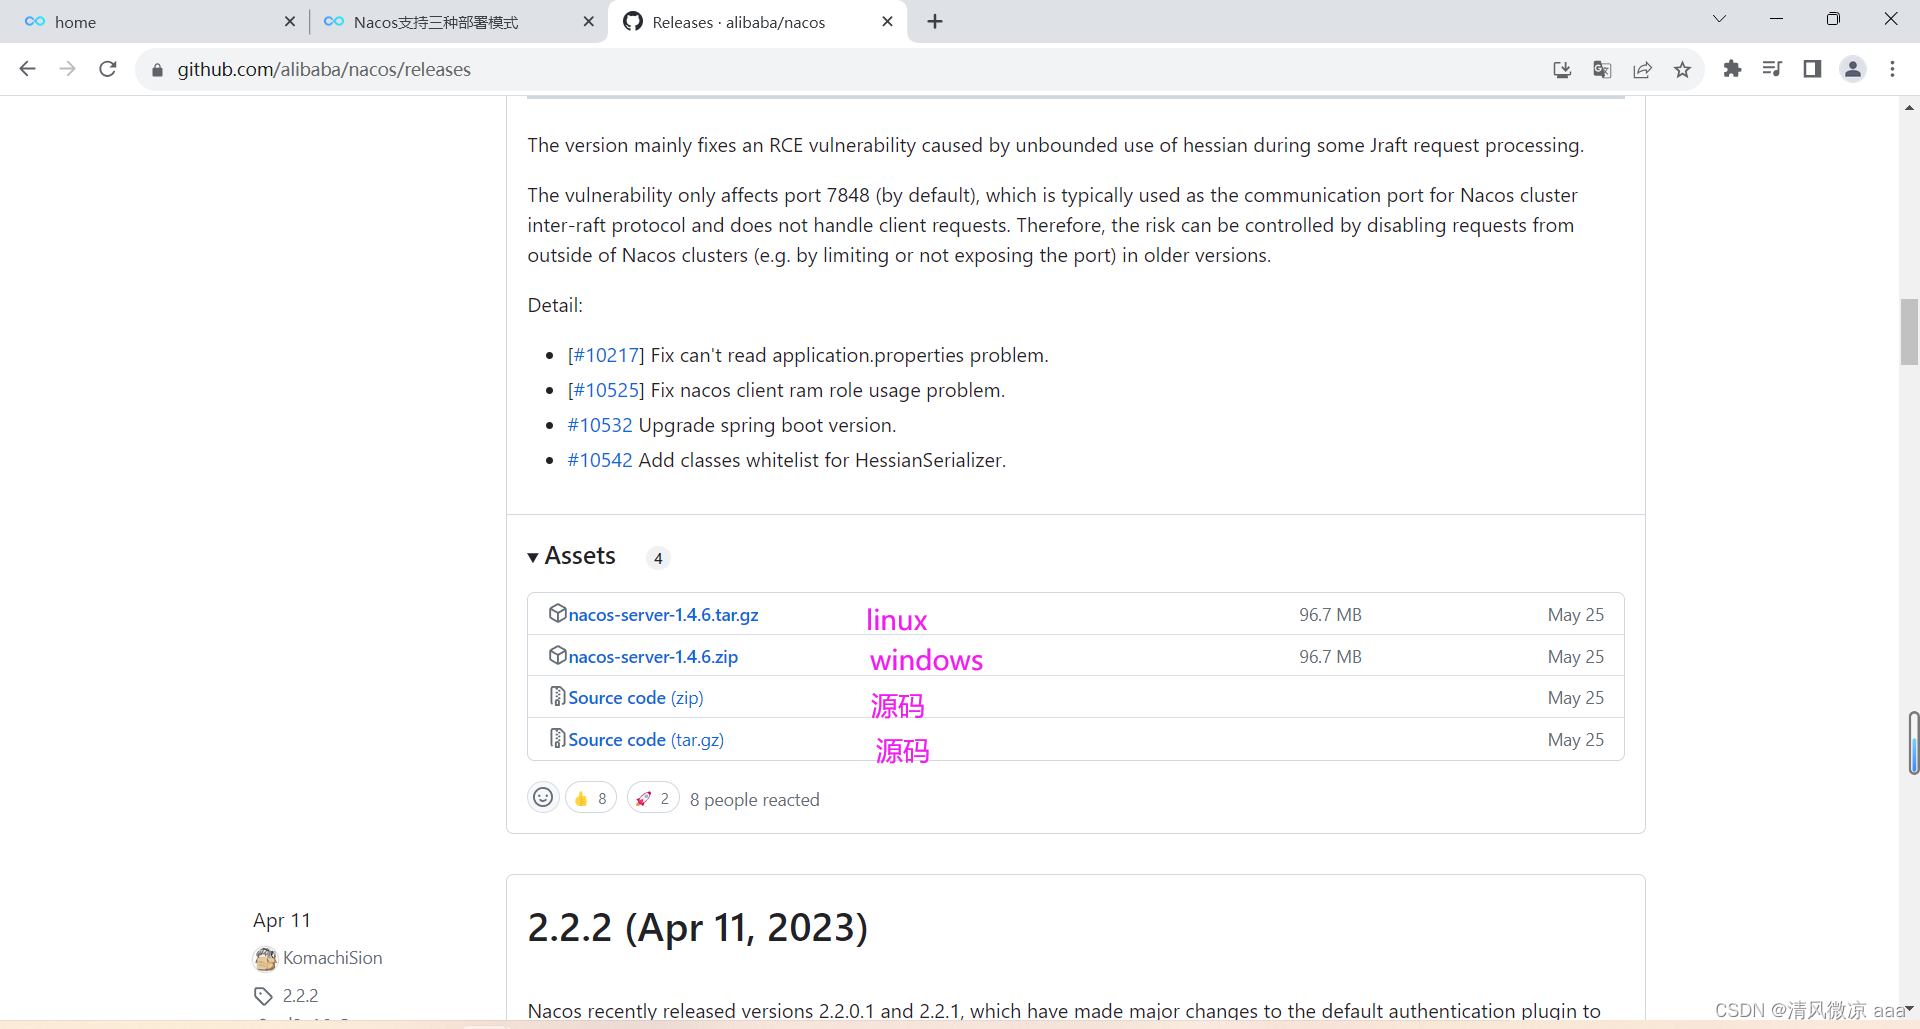The width and height of the screenshot is (1920, 1029).
Task: Open the tab search dropdown arrow
Action: point(1719,19)
